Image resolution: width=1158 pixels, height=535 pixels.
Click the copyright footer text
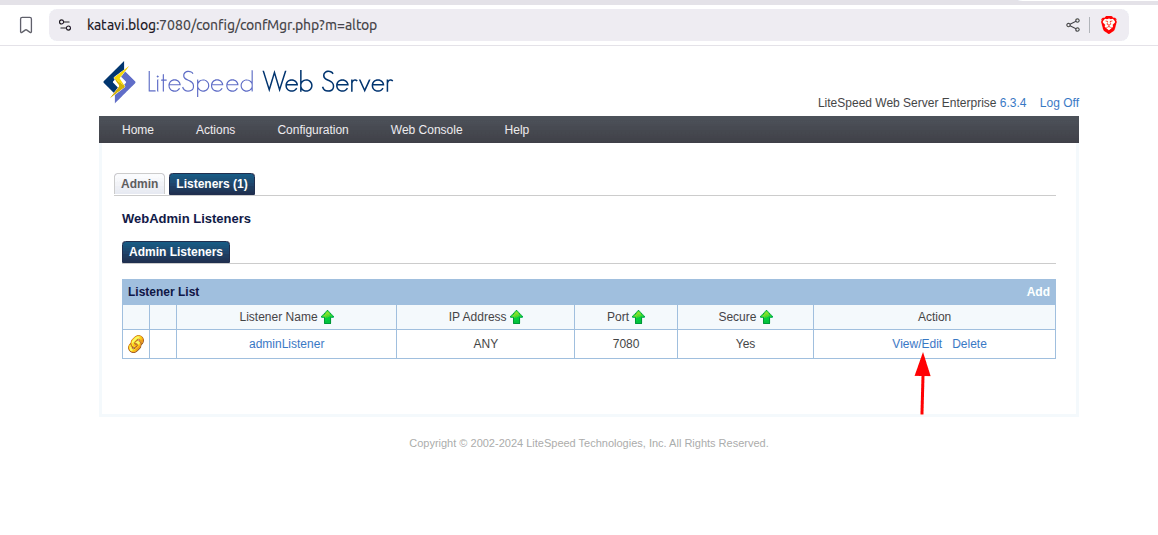589,443
